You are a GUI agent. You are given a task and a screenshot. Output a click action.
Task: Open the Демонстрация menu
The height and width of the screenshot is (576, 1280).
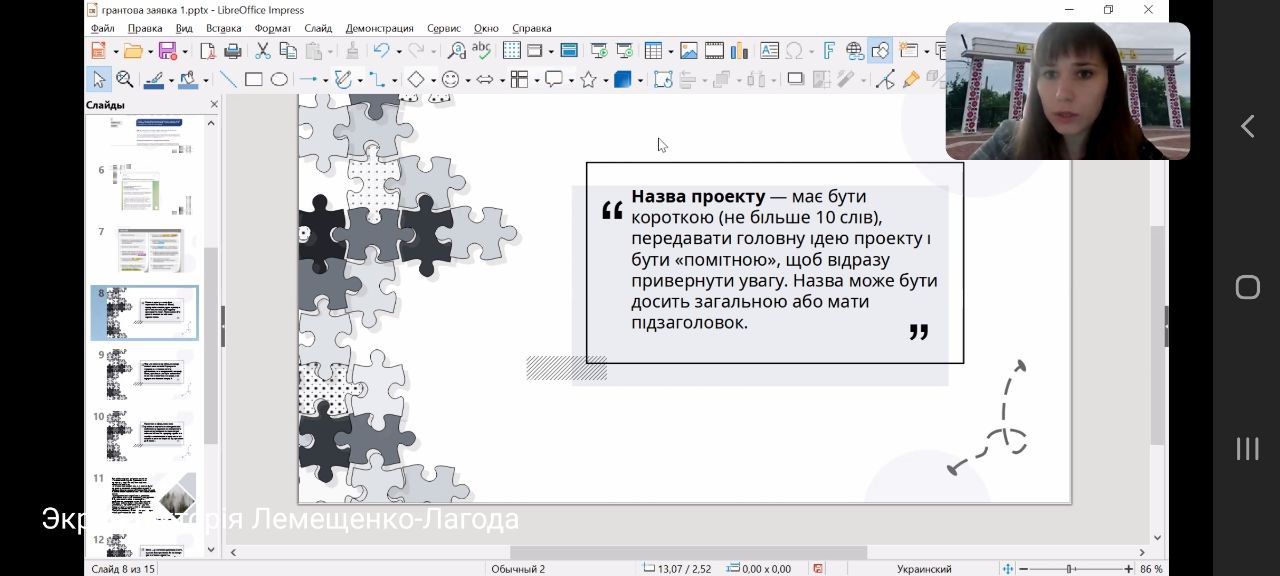[x=379, y=29]
